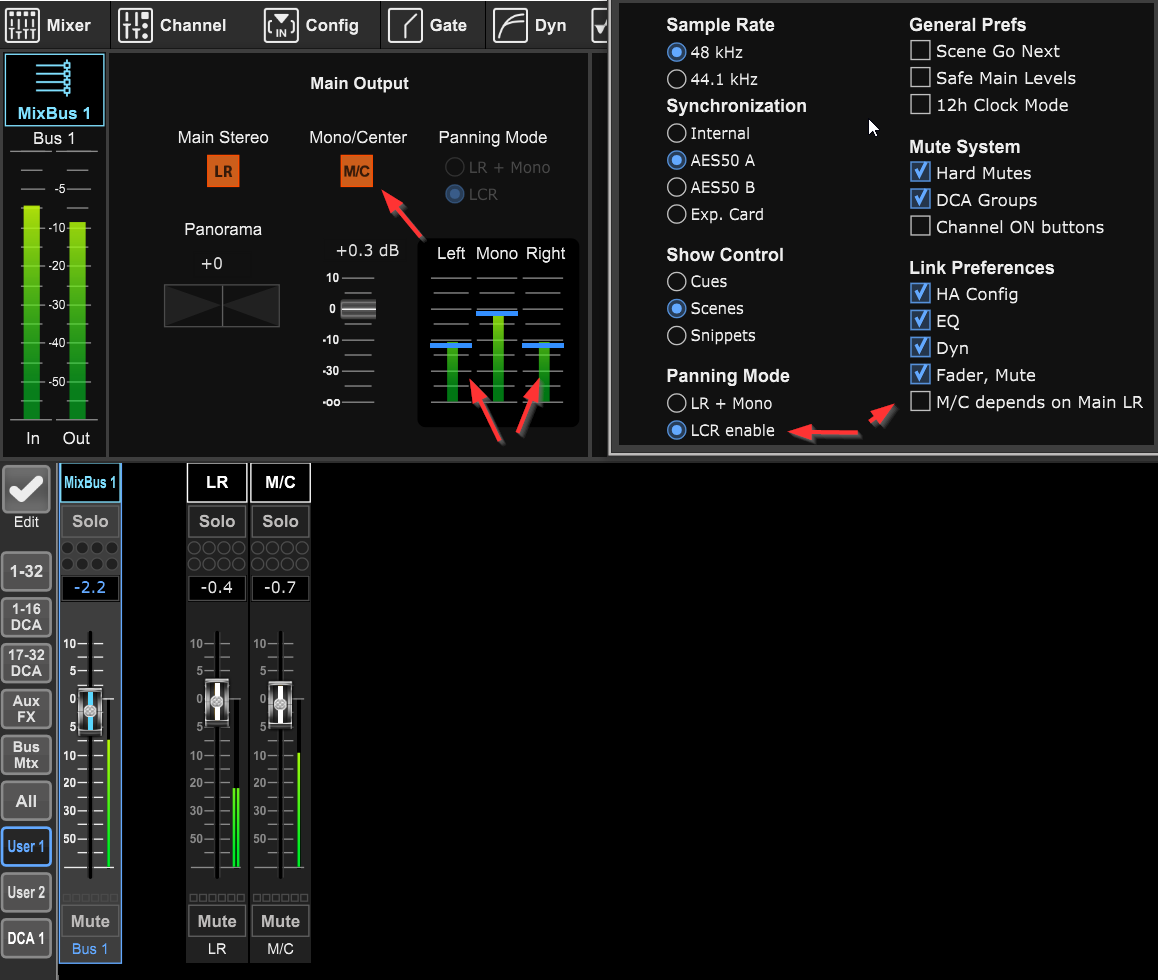Show Bus Mtx layer
The height and width of the screenshot is (980, 1158).
(x=27, y=755)
